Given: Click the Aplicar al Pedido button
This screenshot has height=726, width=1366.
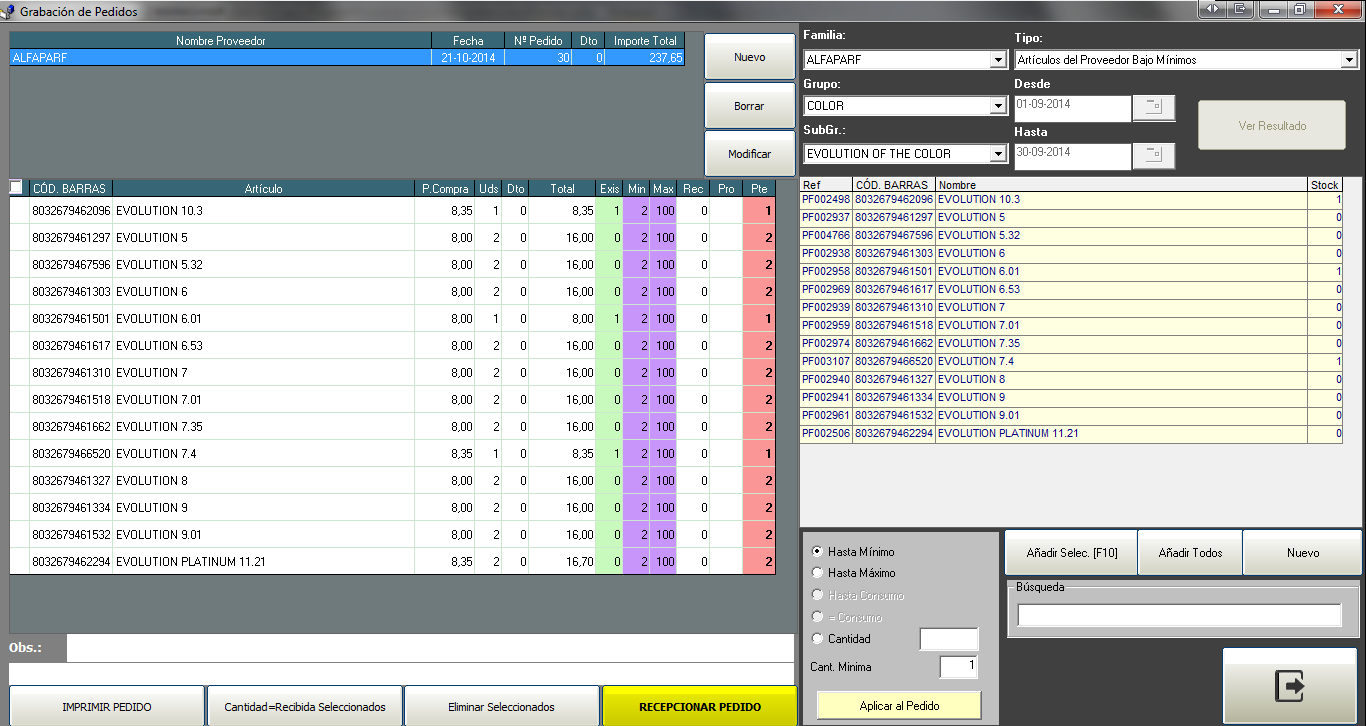Looking at the screenshot, I should point(899,705).
